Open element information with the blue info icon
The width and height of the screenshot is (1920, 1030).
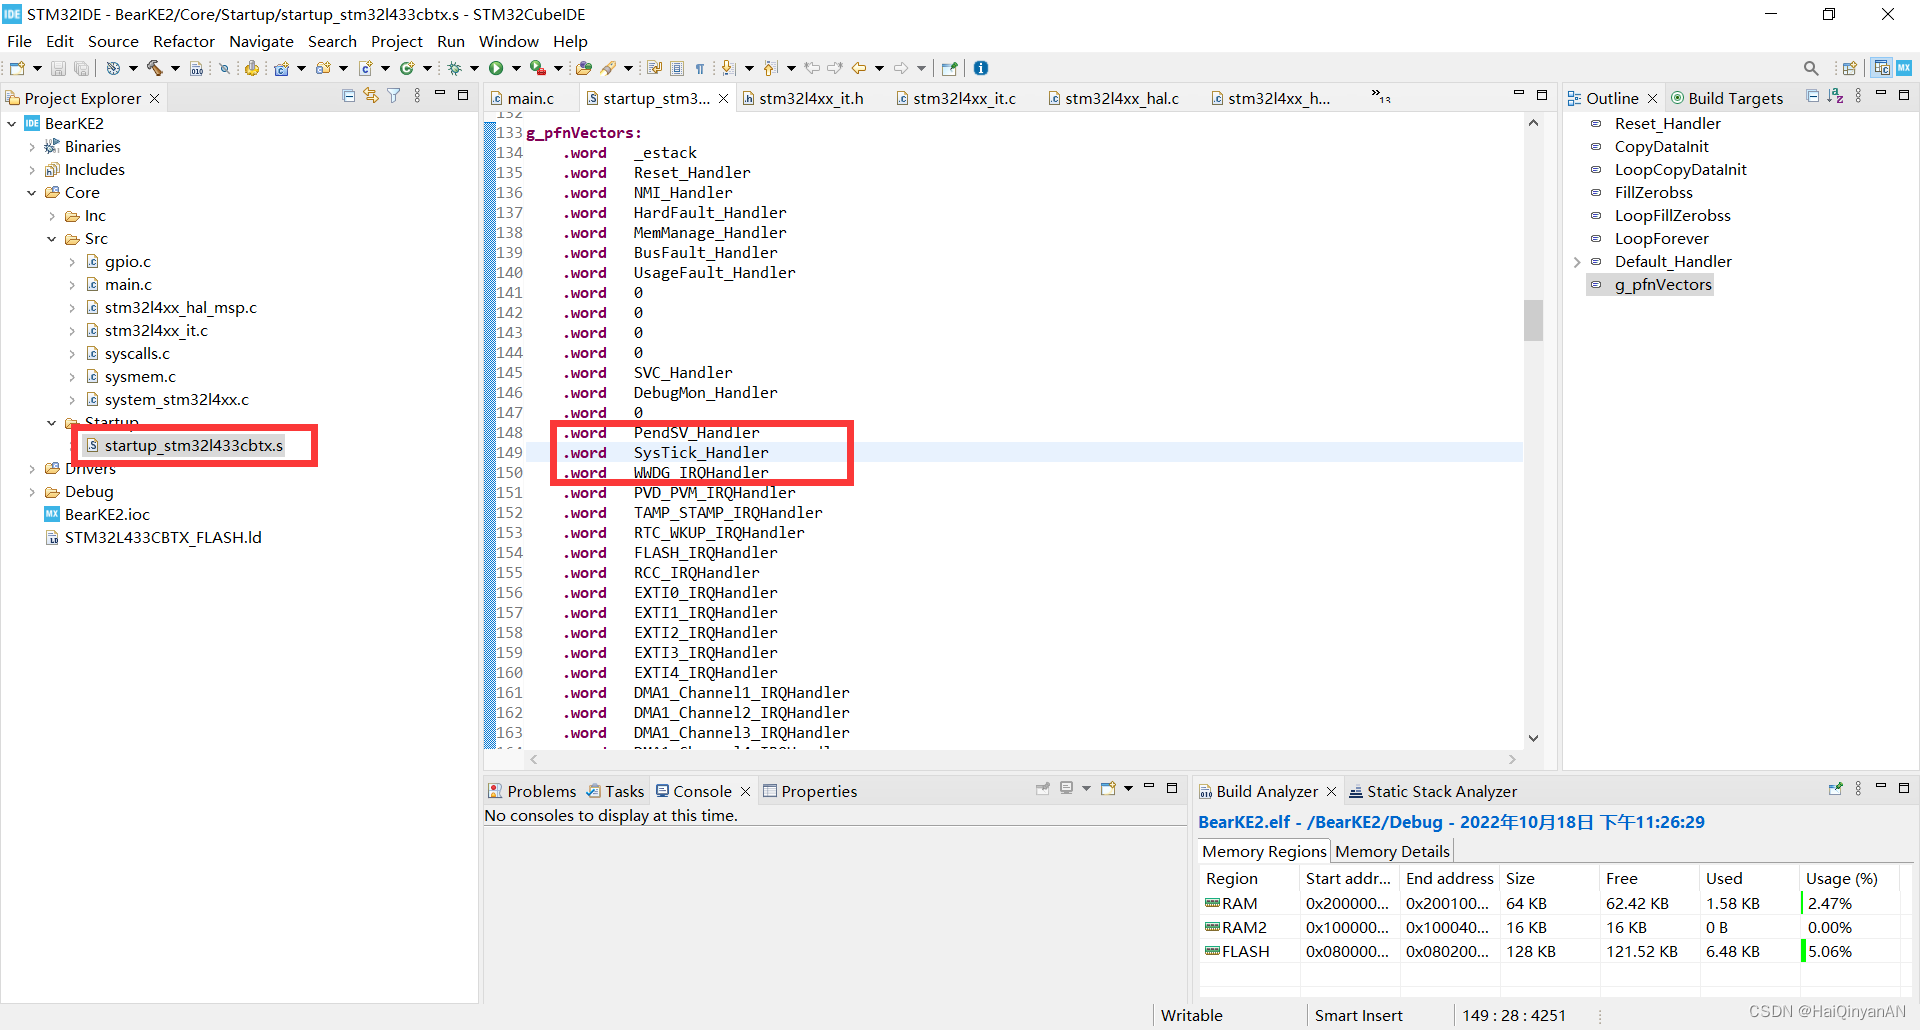[980, 68]
